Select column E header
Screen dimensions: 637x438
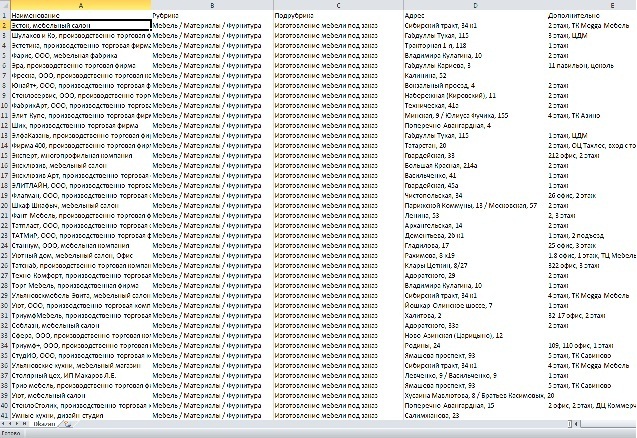pos(592,5)
